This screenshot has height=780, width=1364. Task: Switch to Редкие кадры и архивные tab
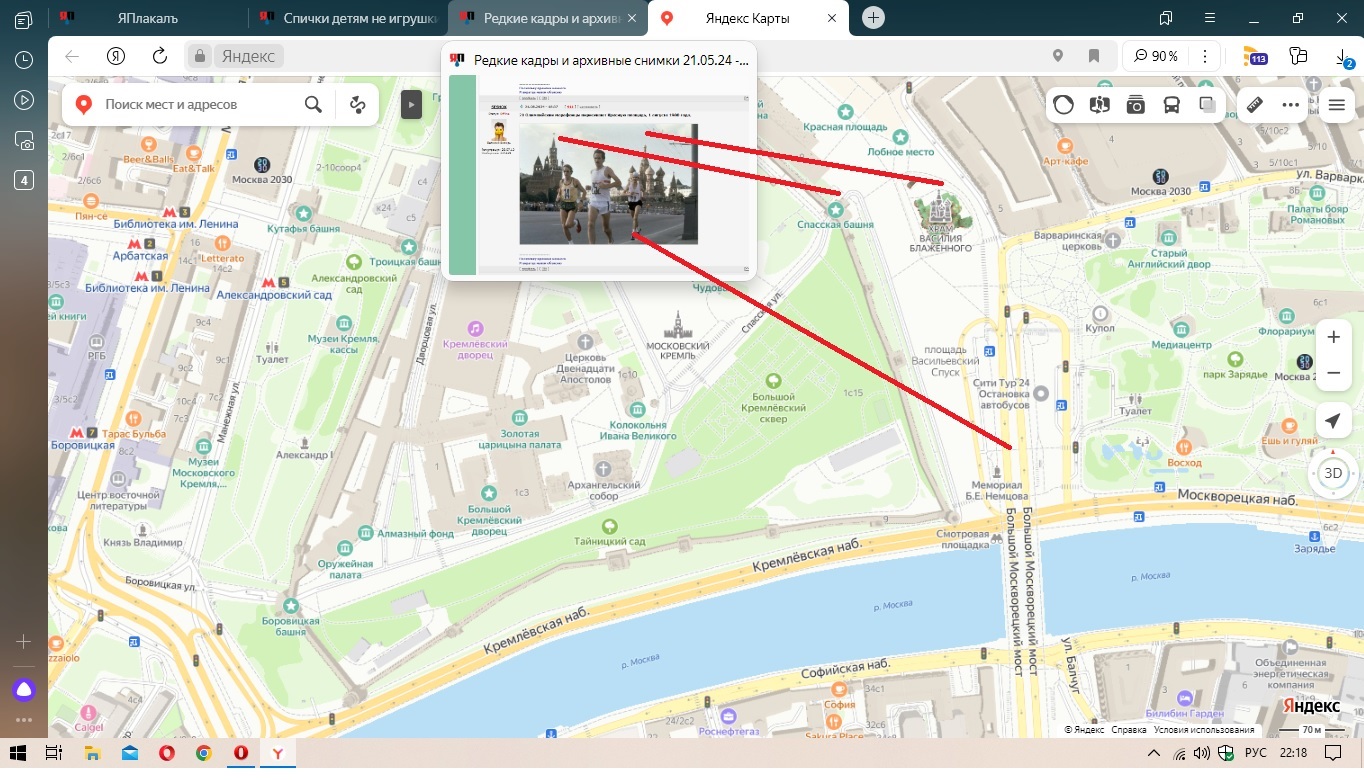click(x=548, y=18)
